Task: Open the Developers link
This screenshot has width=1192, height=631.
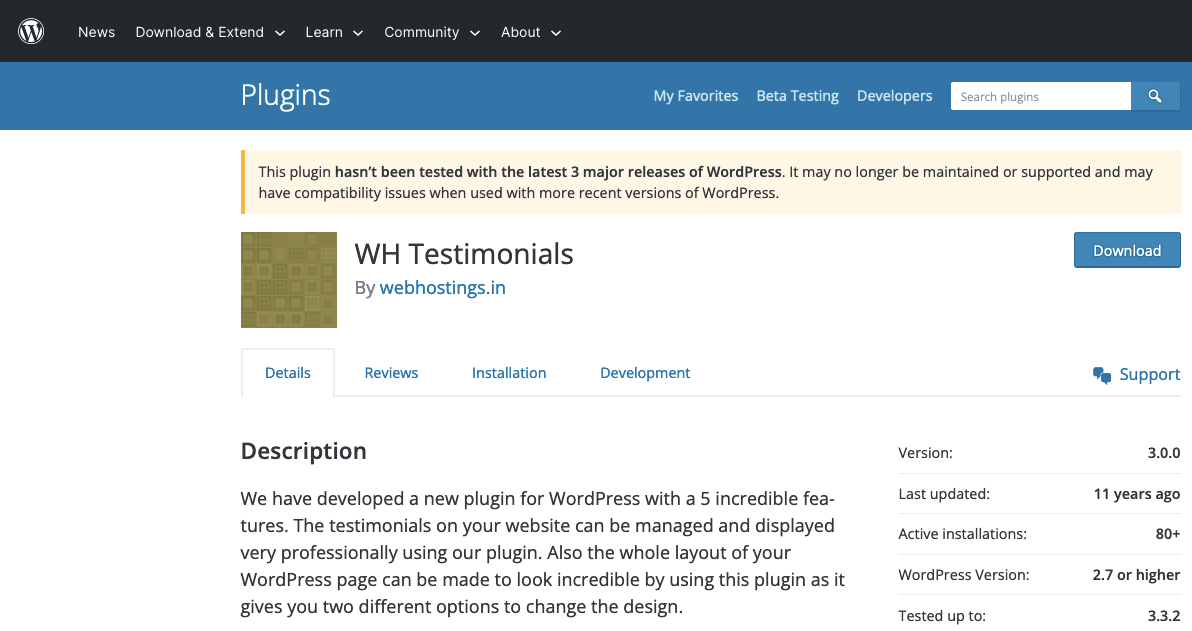Action: (x=894, y=96)
